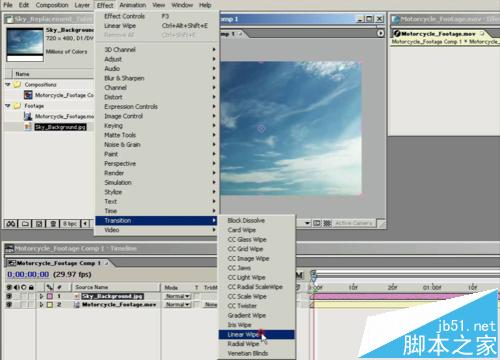Click the Compositions folder icon
500x360 pixels.
[x=17, y=84]
